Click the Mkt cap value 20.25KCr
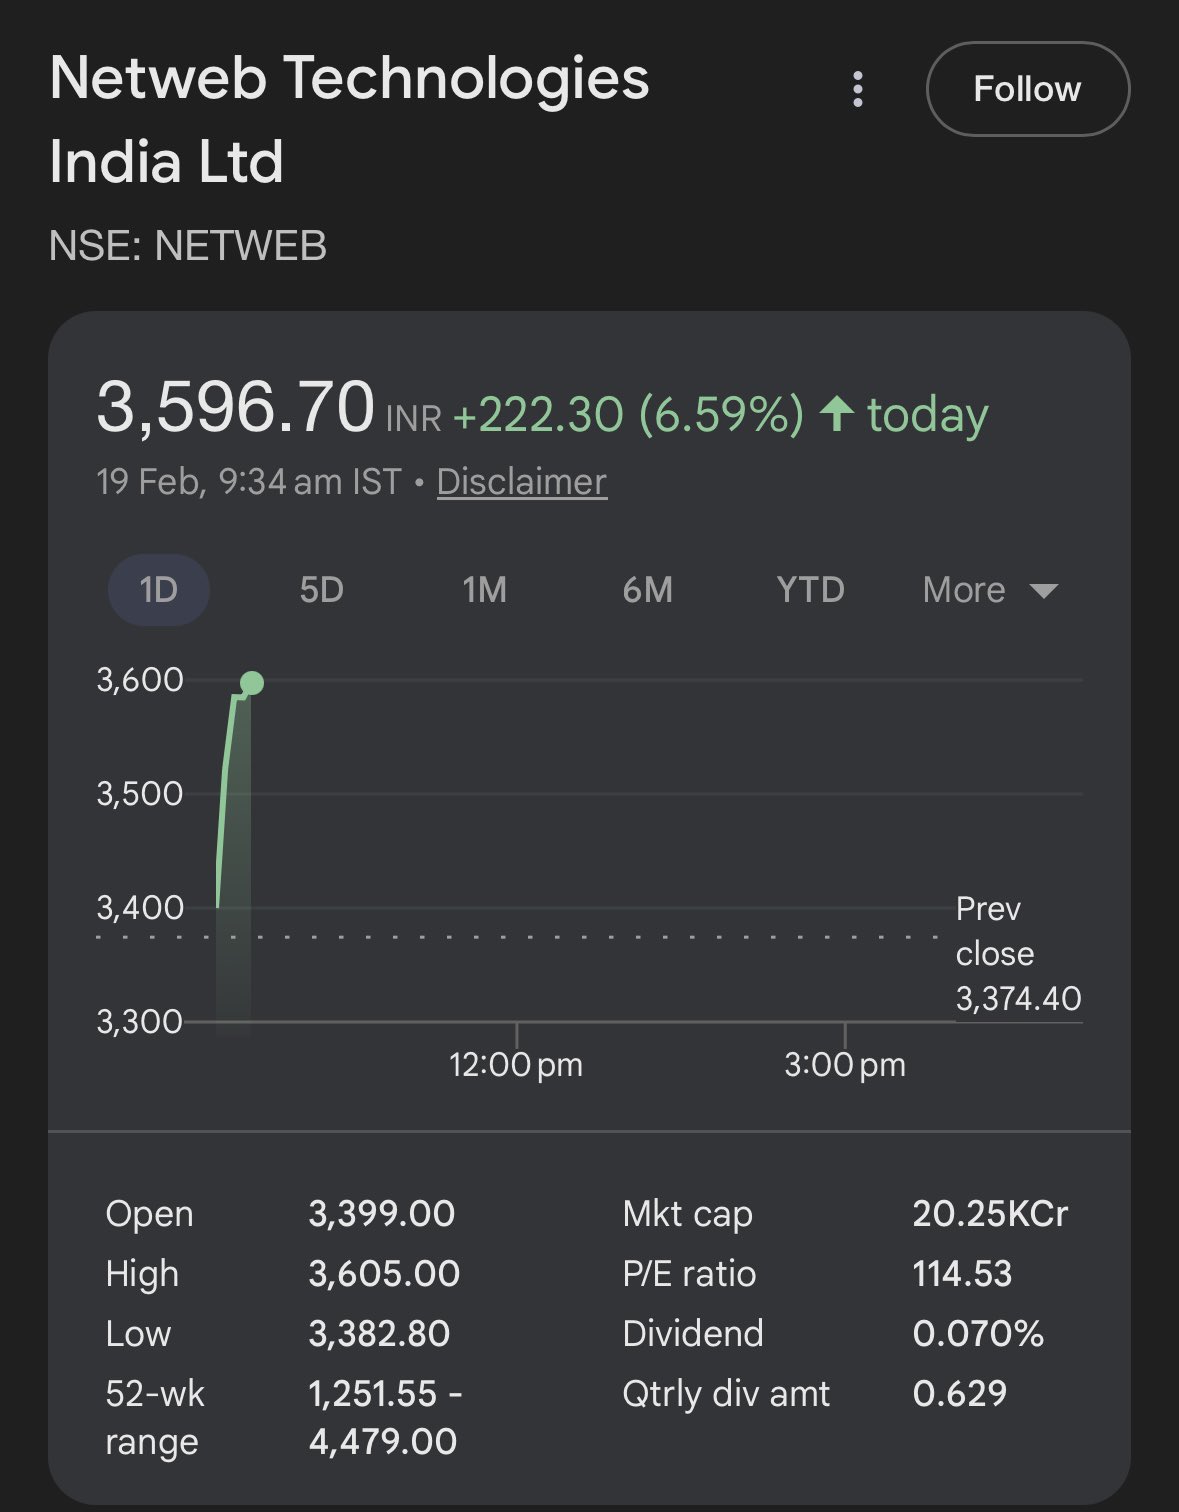 990,1214
